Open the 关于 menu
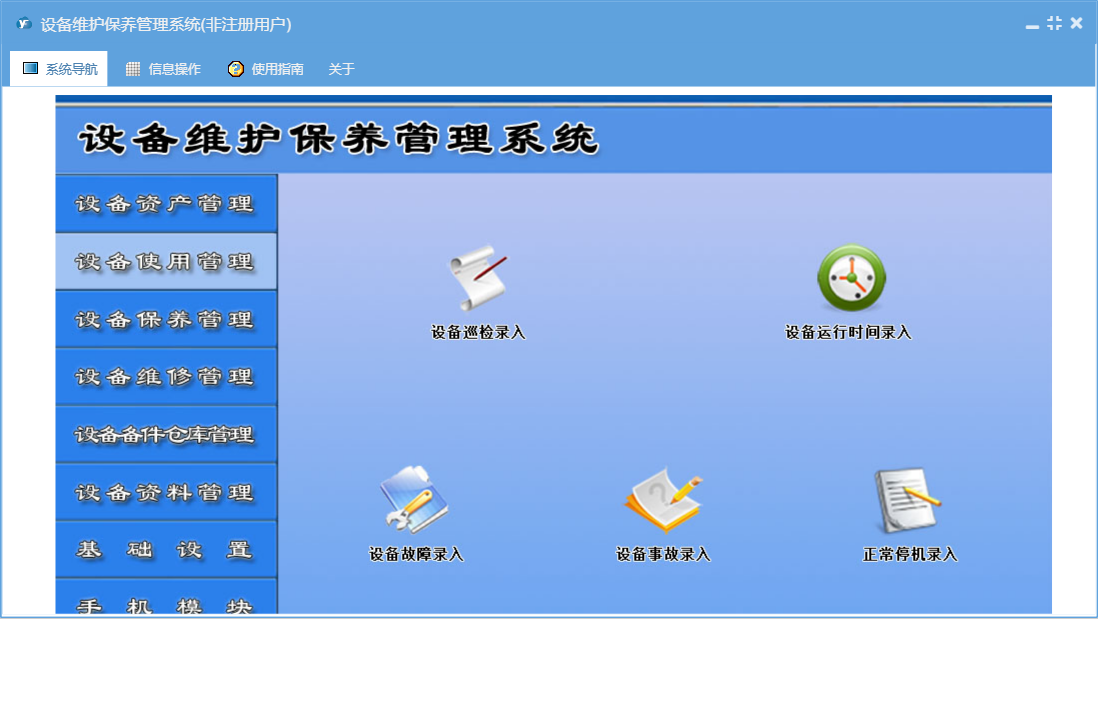This screenshot has width=1098, height=728. pos(342,69)
